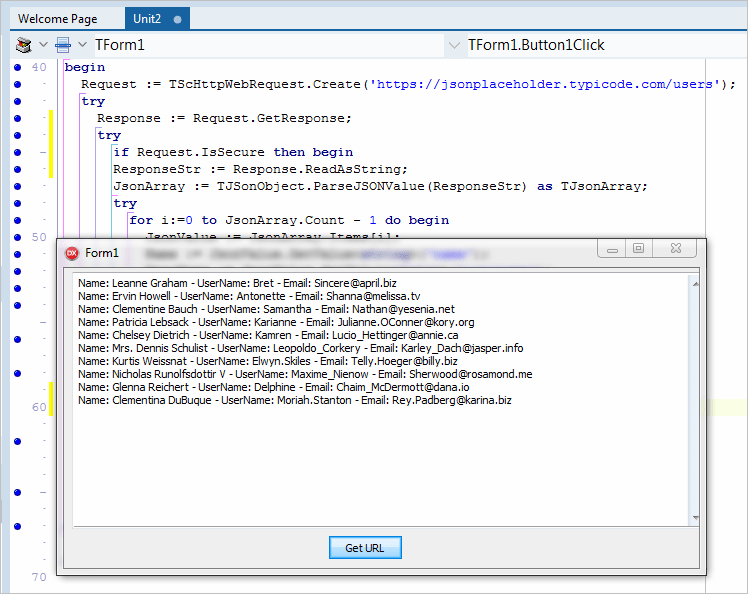Click the 'Leanne Graham' line in the memo
The width and height of the screenshot is (748, 594).
[237, 283]
